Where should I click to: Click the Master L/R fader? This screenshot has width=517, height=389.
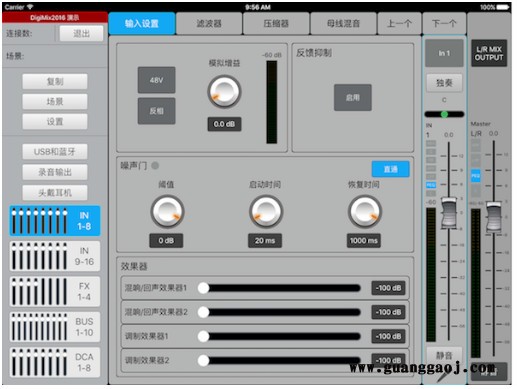(493, 217)
